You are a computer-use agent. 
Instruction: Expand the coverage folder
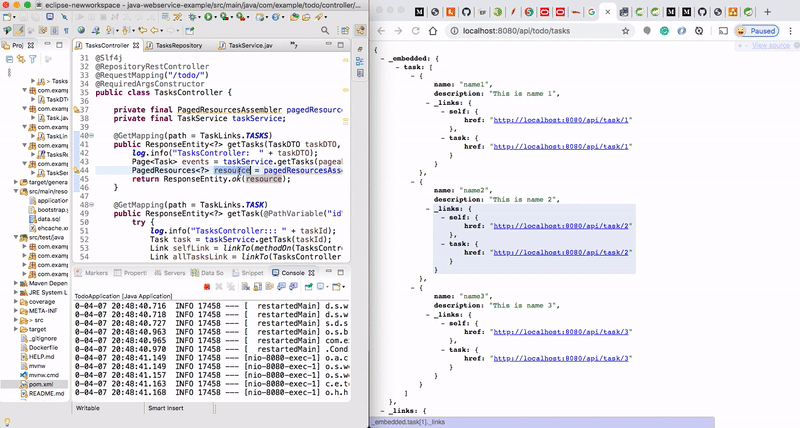click(16, 301)
